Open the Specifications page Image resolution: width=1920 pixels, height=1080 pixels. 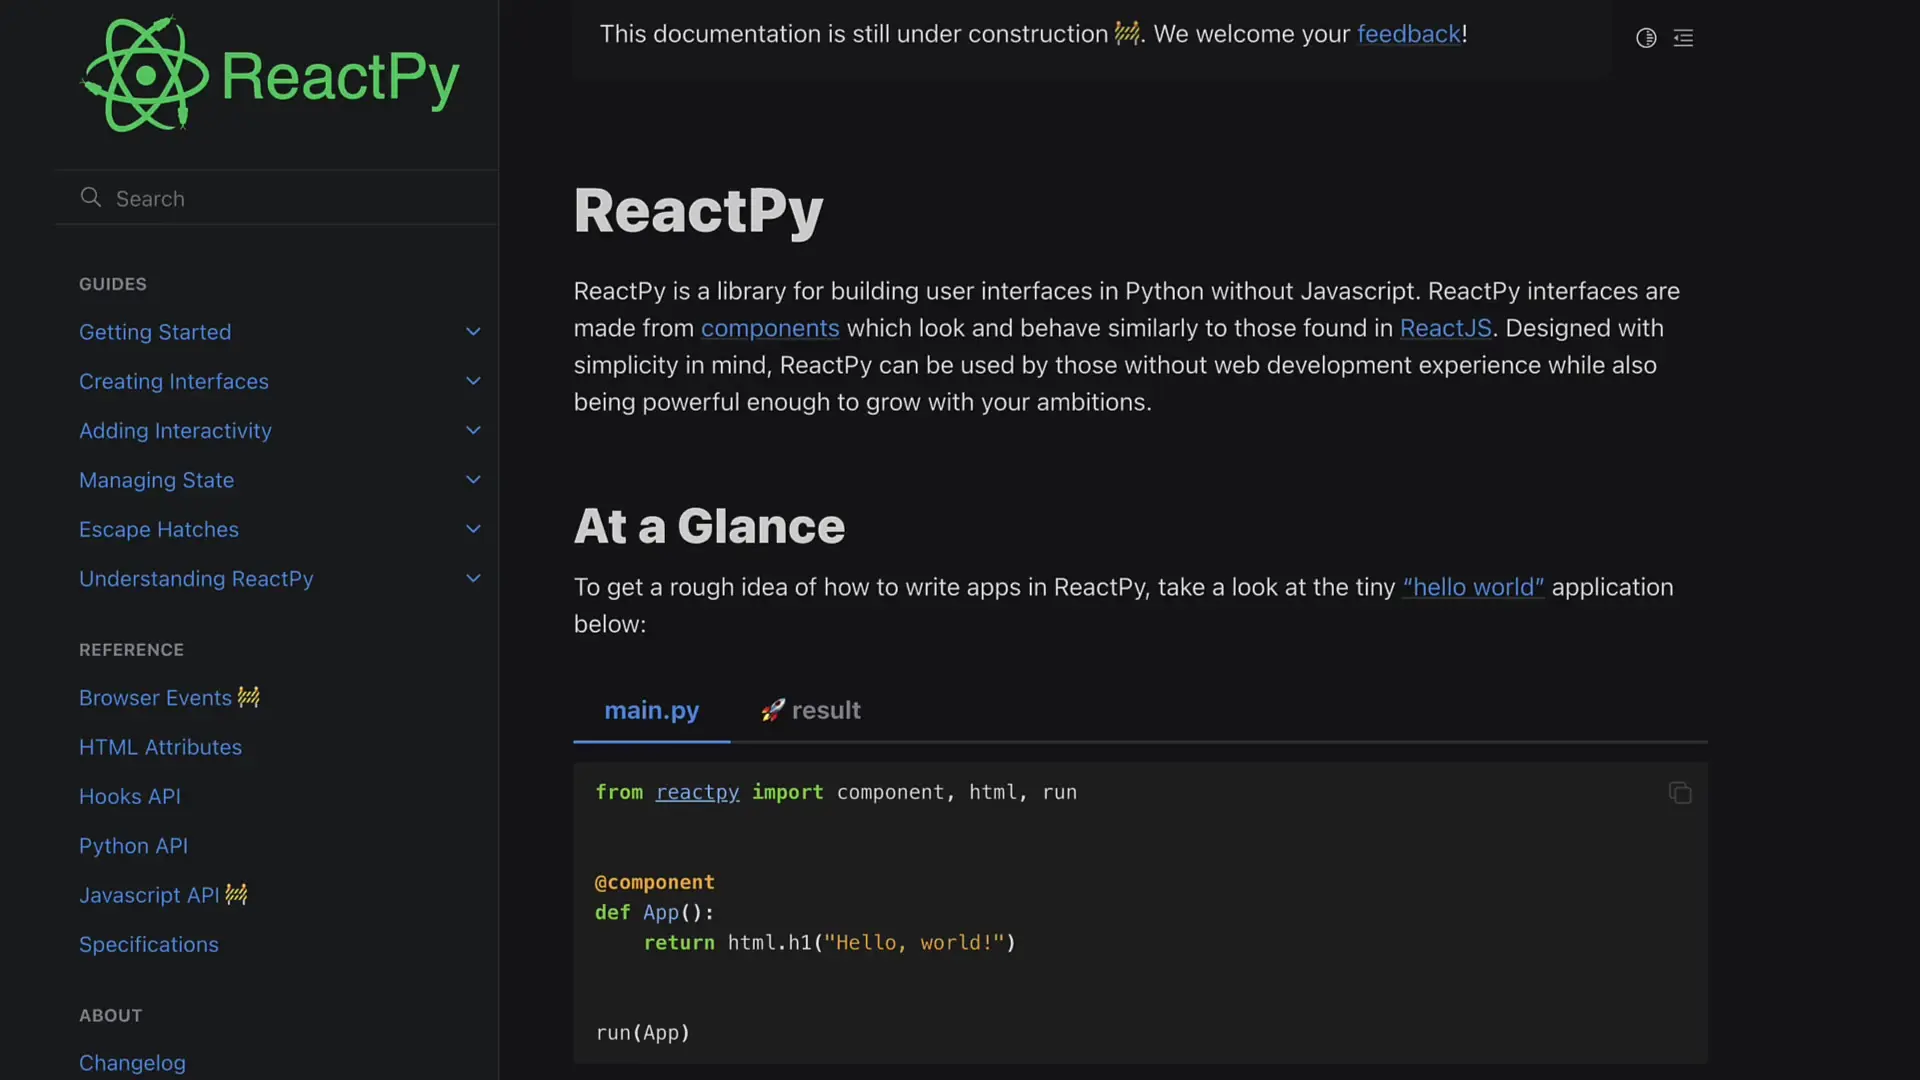(148, 944)
